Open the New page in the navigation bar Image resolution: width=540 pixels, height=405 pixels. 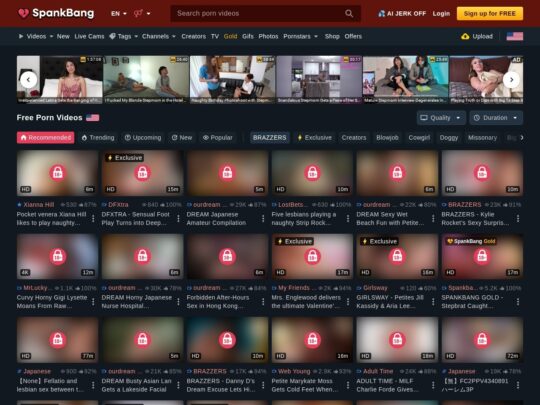(63, 36)
